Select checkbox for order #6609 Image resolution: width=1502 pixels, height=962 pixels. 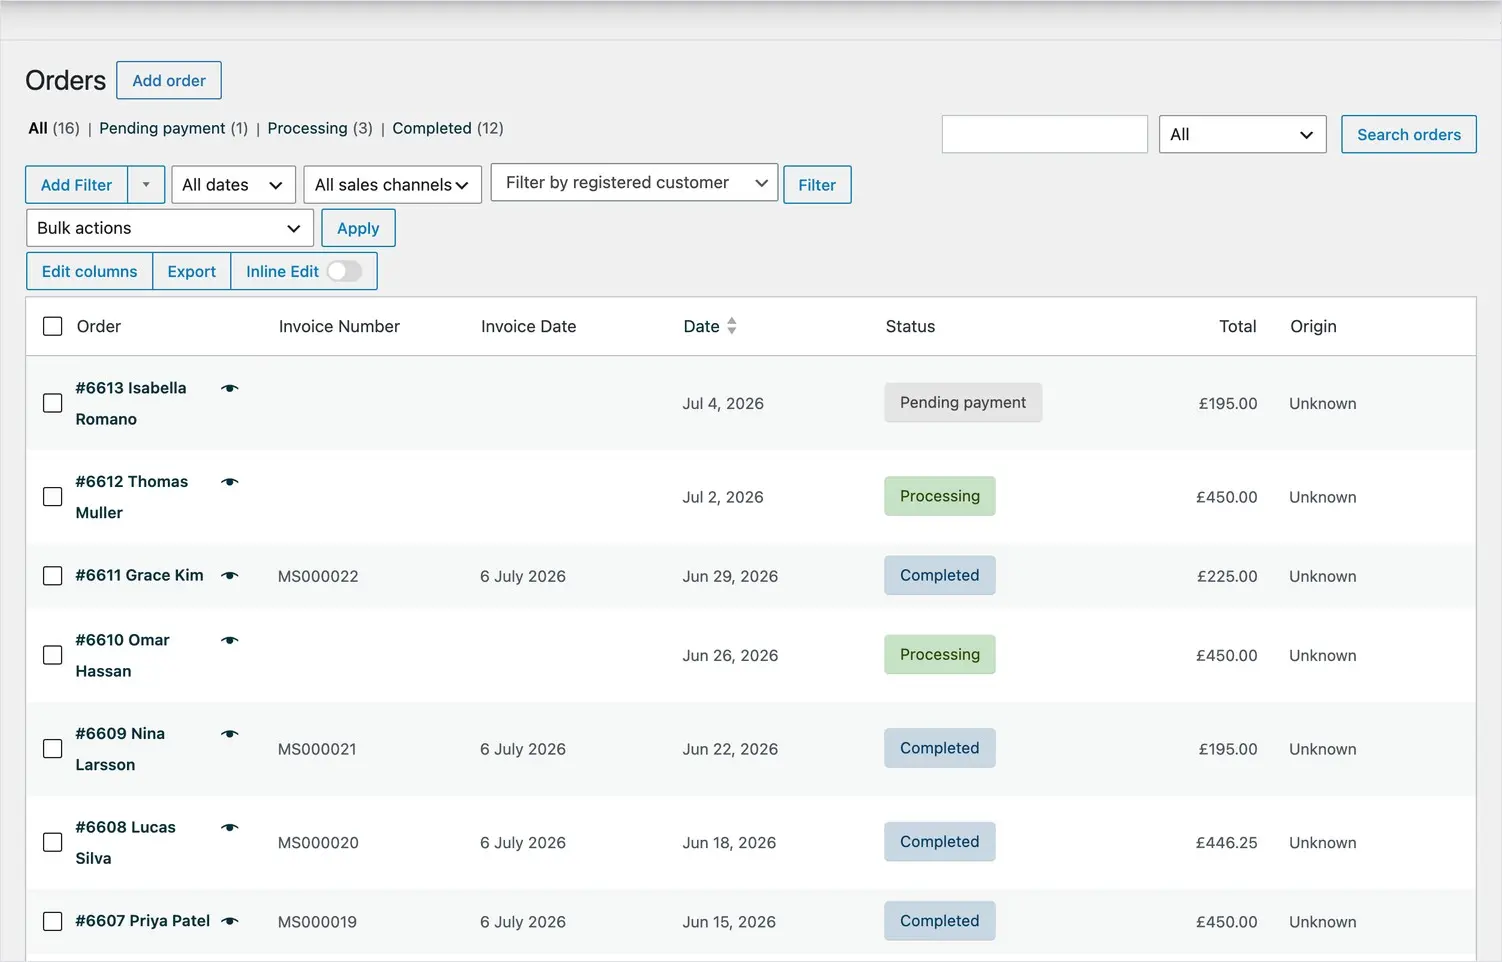click(x=53, y=749)
